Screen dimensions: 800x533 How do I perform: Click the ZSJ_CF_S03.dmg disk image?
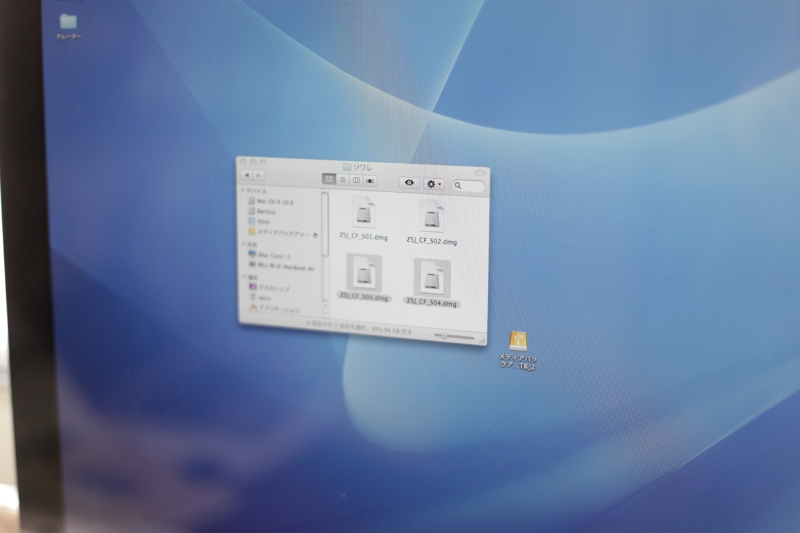point(363,272)
